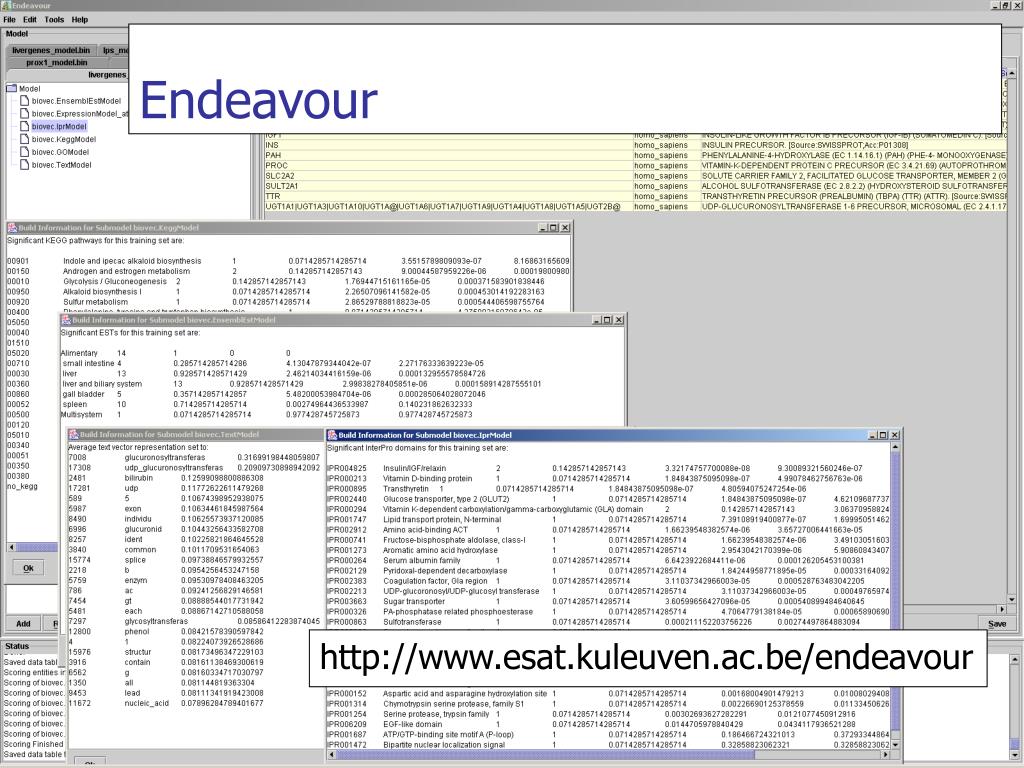Click the biovec.ExpressionModel document icon

point(25,114)
